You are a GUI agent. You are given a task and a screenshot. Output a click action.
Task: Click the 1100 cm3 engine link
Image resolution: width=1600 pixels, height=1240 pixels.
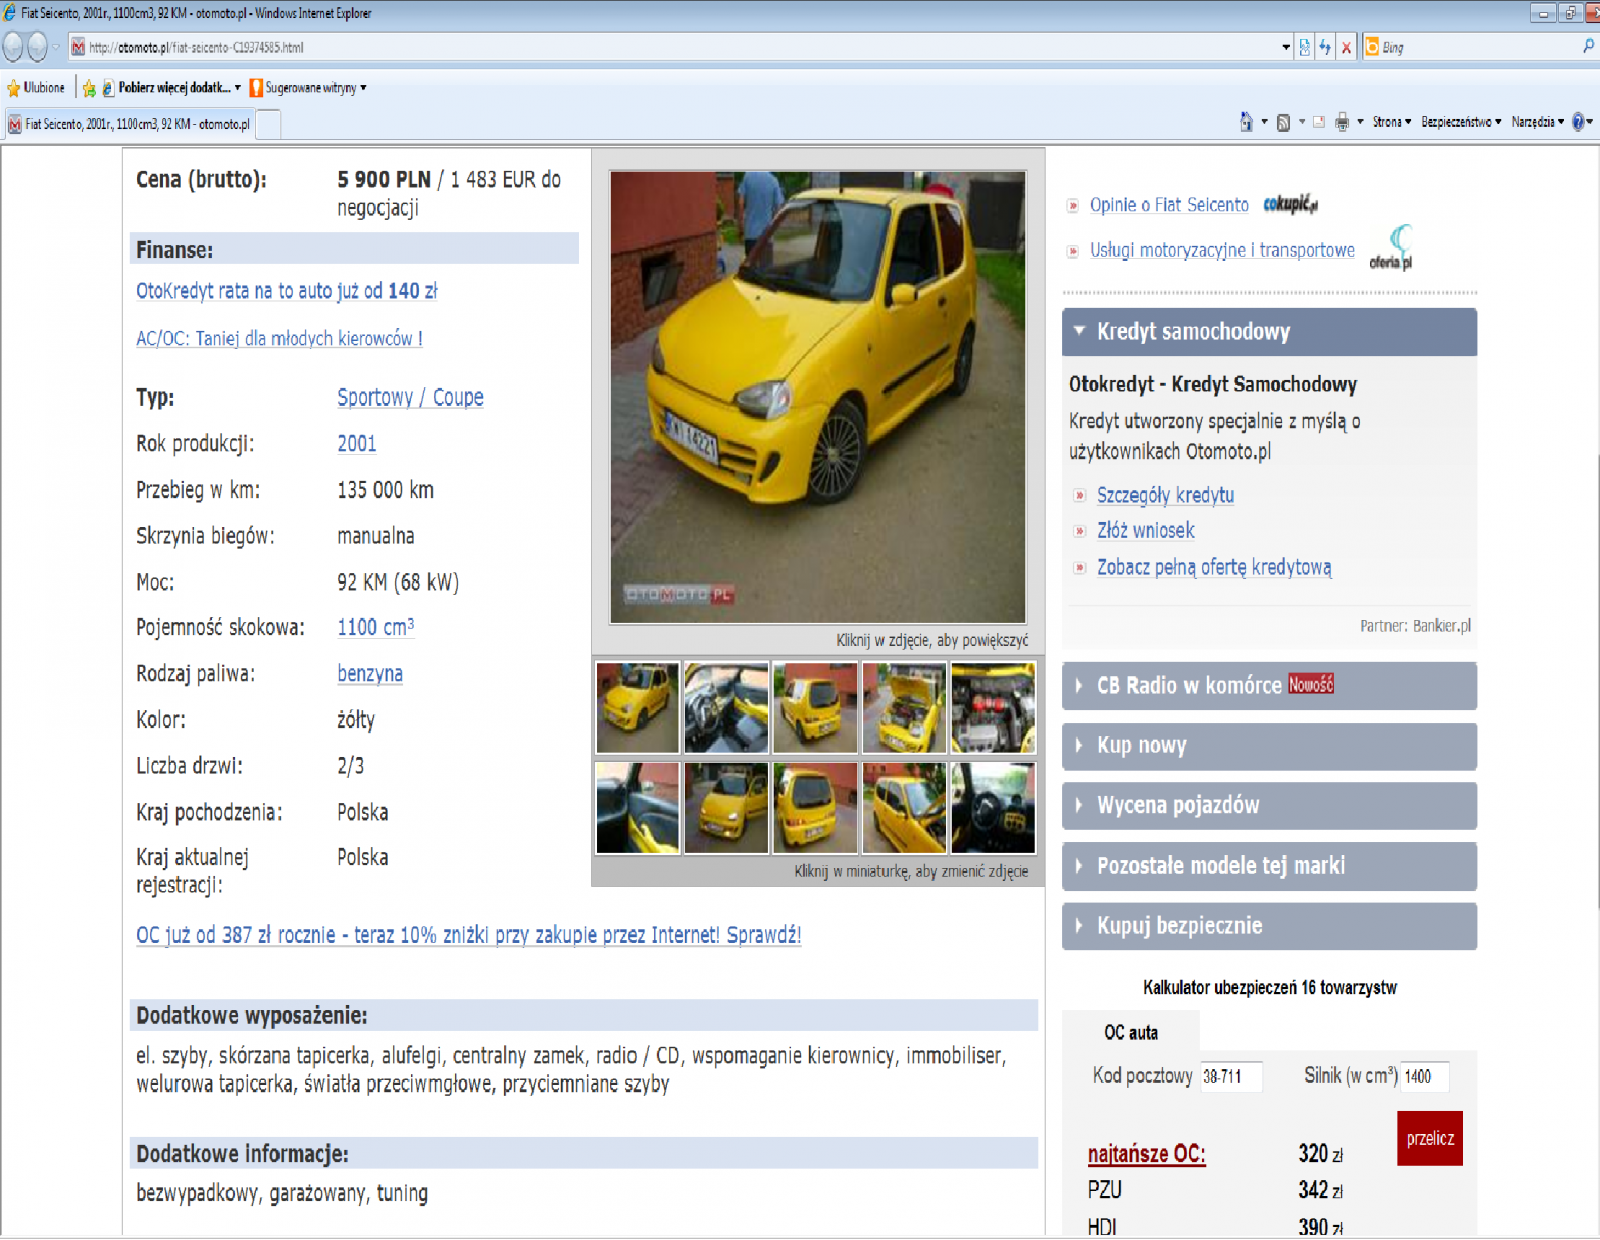[375, 627]
